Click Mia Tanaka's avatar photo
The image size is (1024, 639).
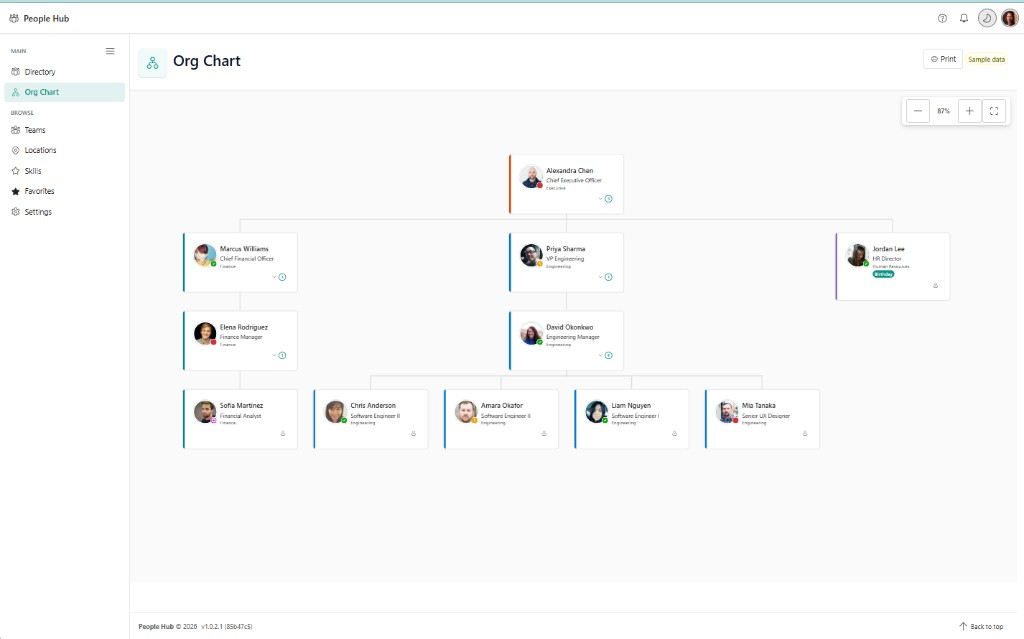[727, 412]
